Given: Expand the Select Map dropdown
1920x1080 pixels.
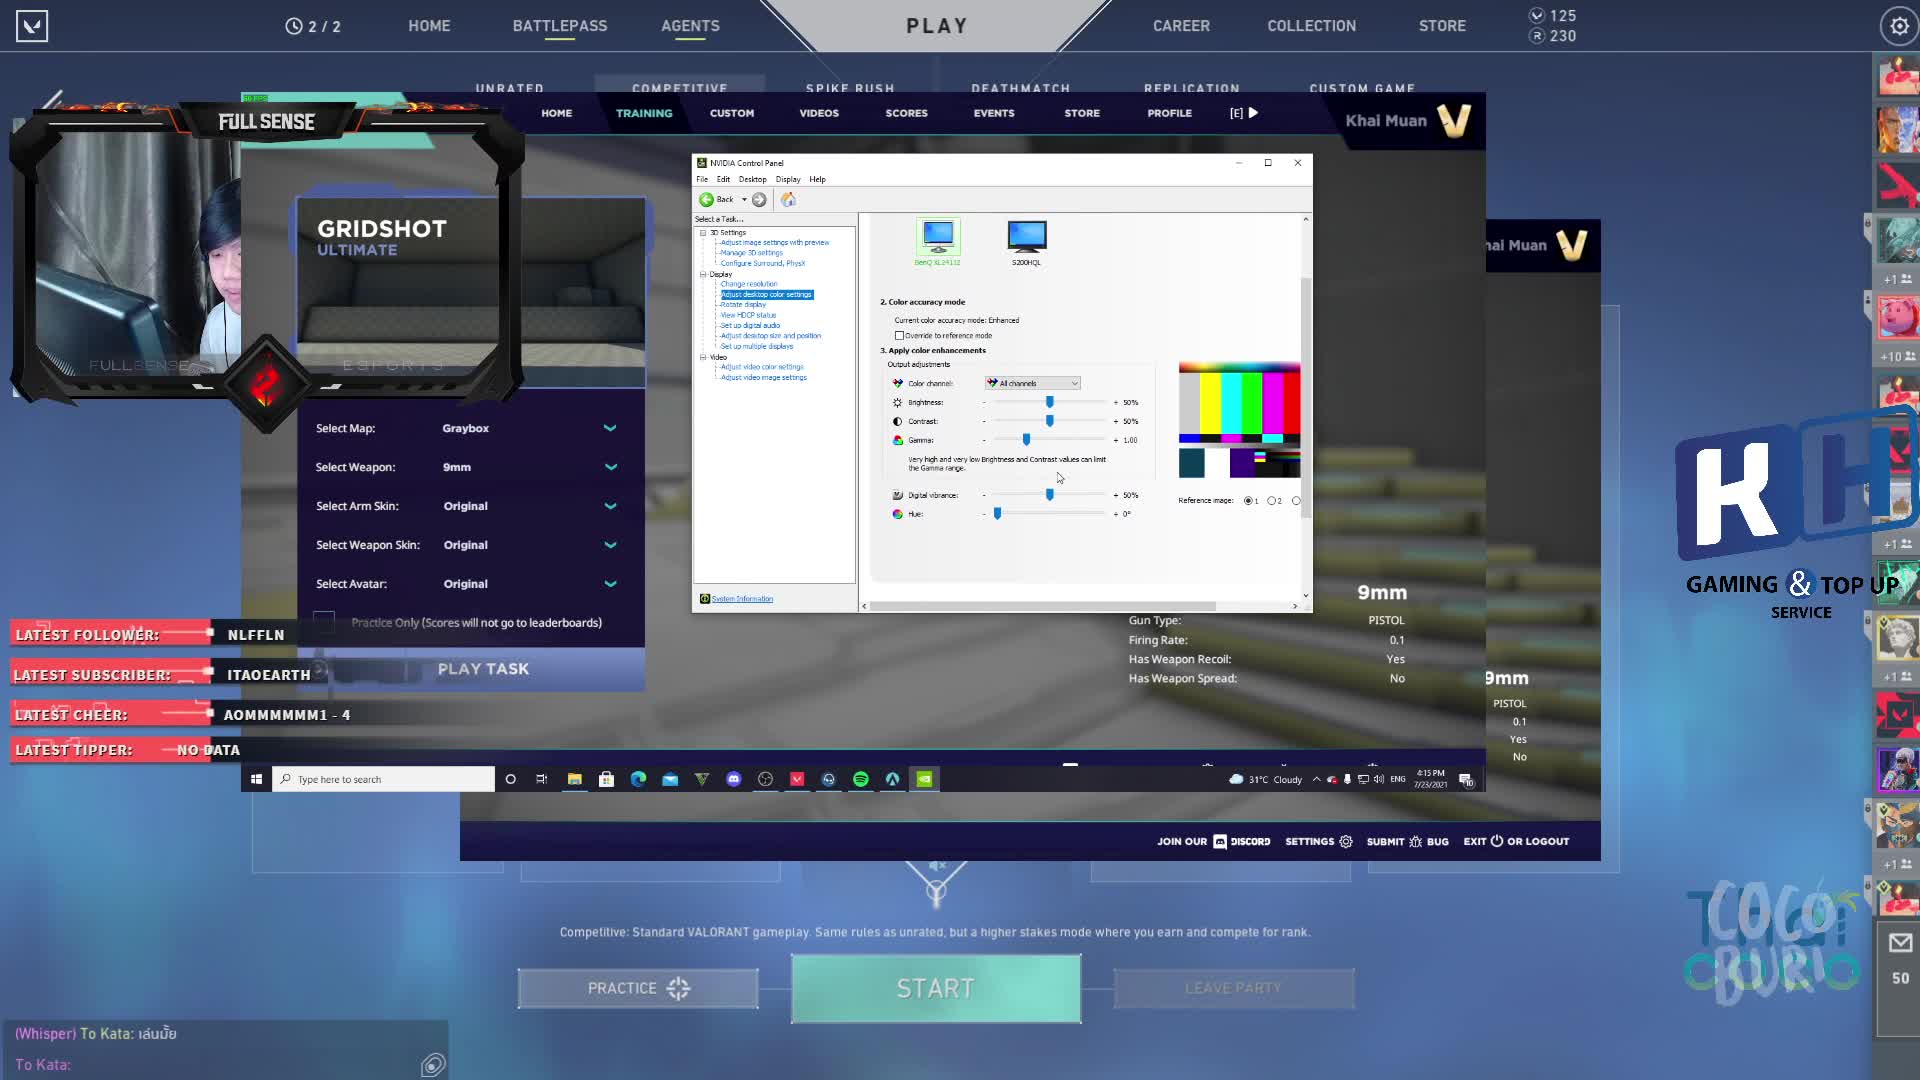Looking at the screenshot, I should click(x=610, y=428).
